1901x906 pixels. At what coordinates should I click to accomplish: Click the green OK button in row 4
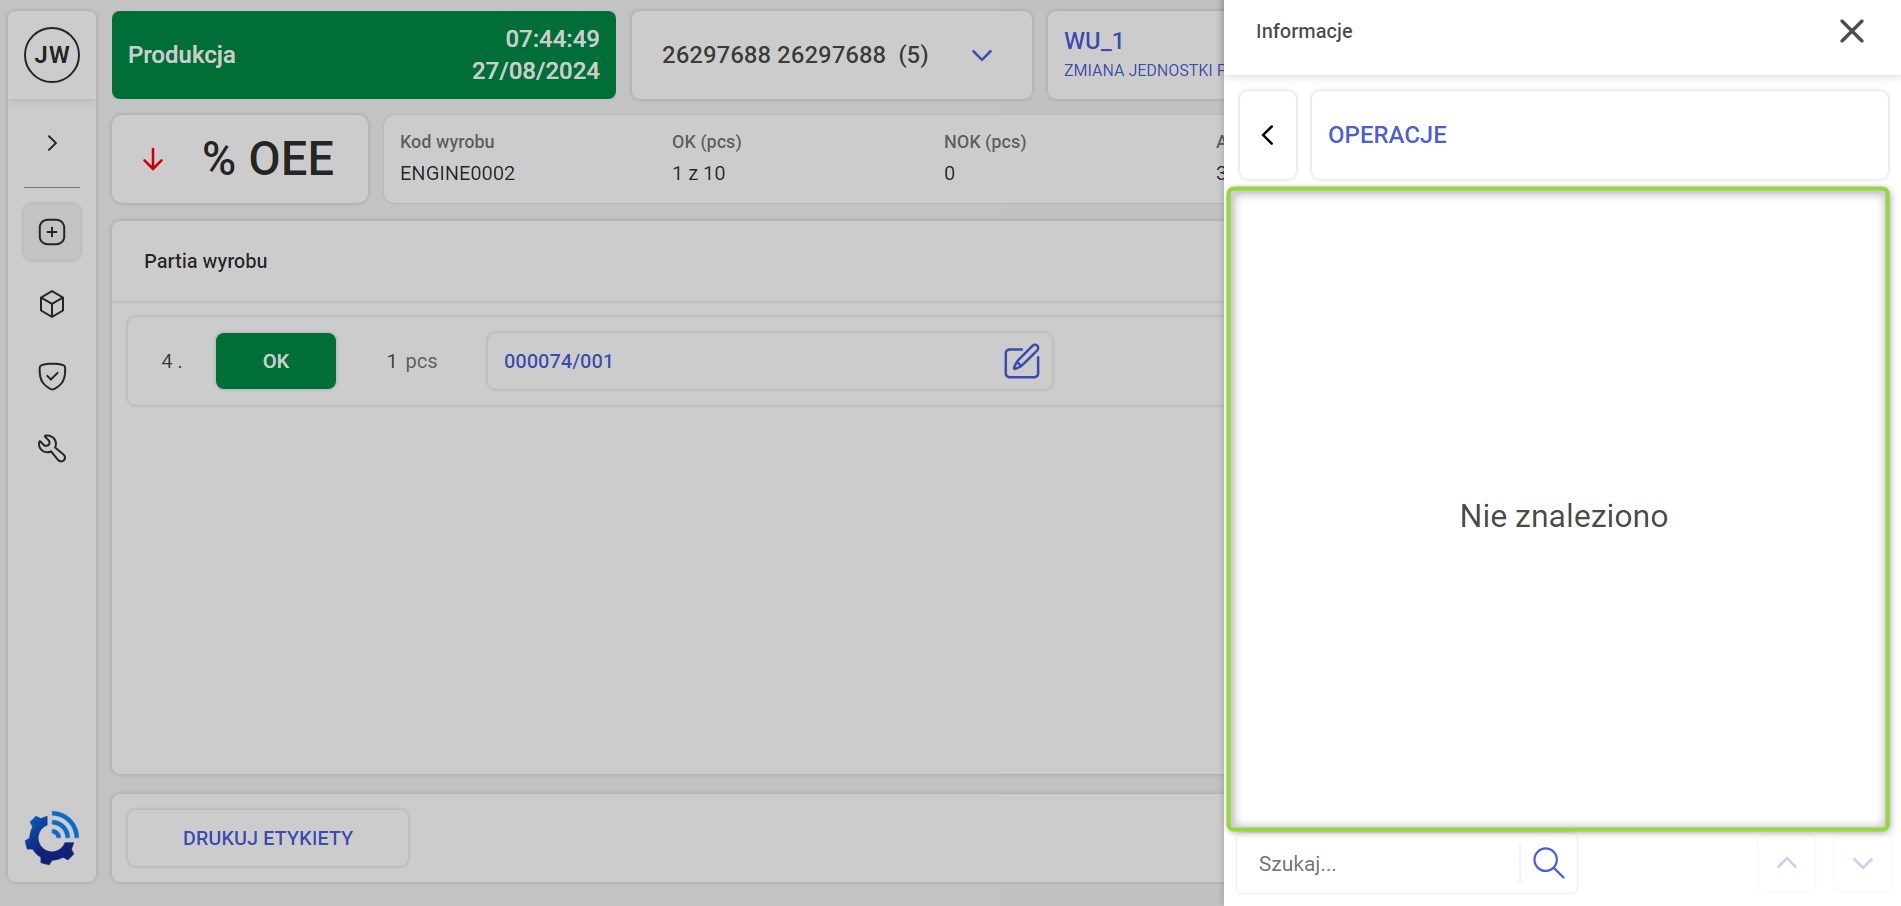pos(276,361)
